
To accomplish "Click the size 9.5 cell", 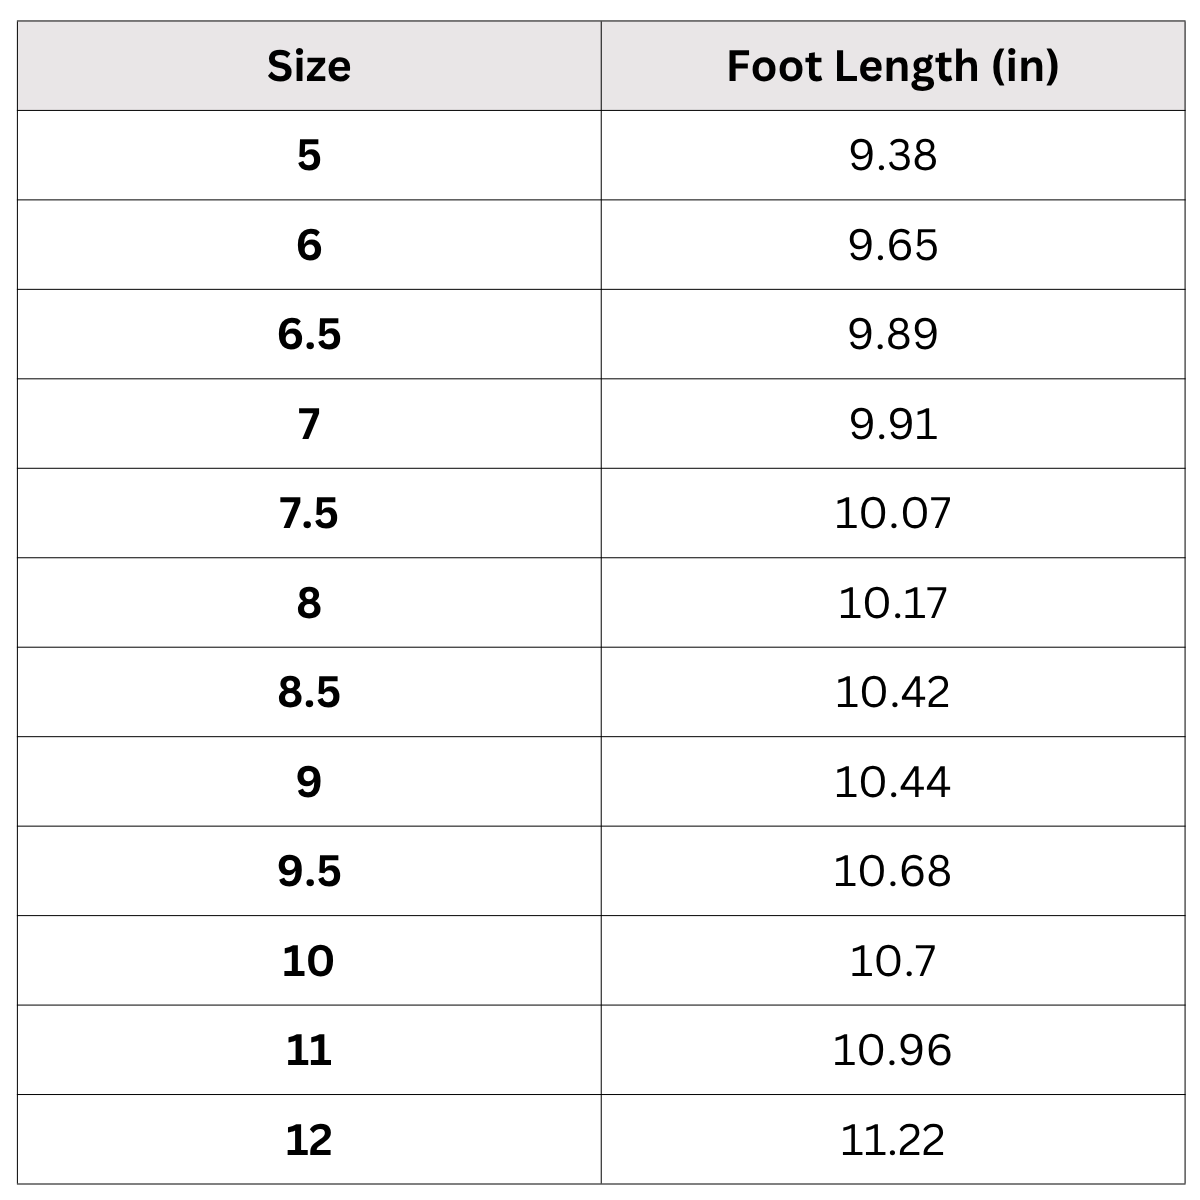I will tap(309, 871).
